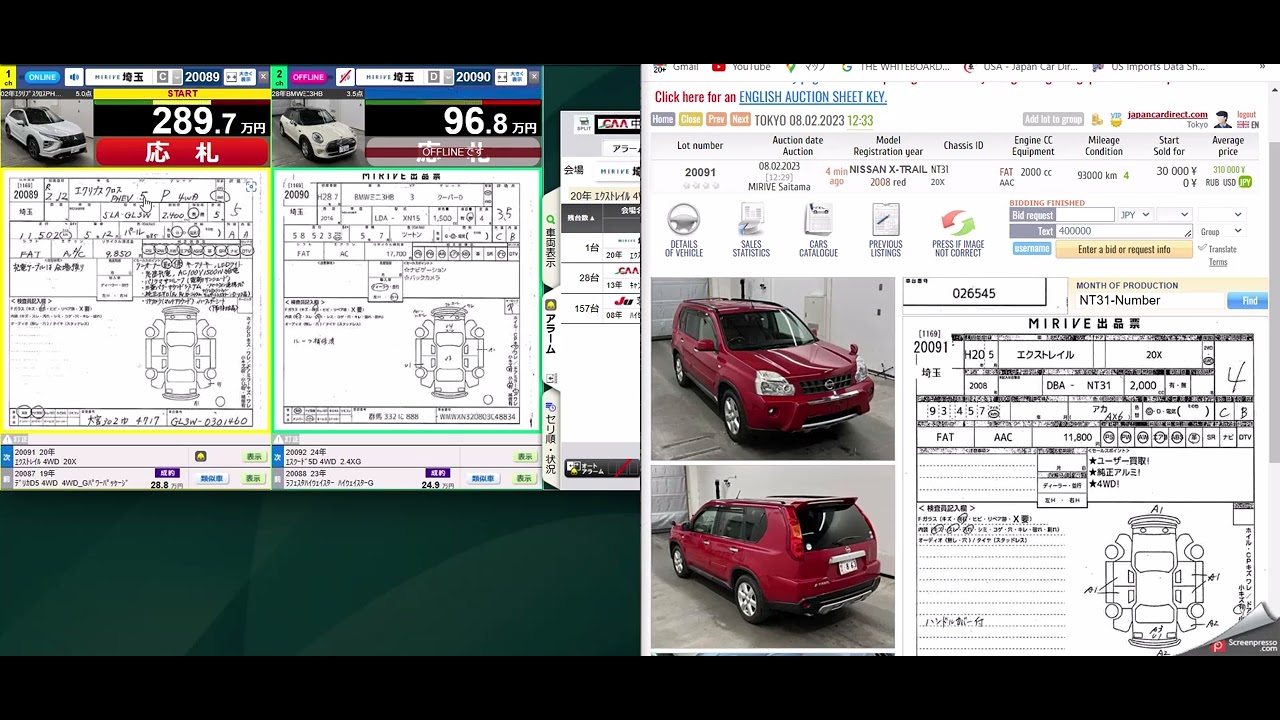This screenshot has width=1280, height=720.
Task: Click the yellow Close navigation button
Action: [x=691, y=119]
